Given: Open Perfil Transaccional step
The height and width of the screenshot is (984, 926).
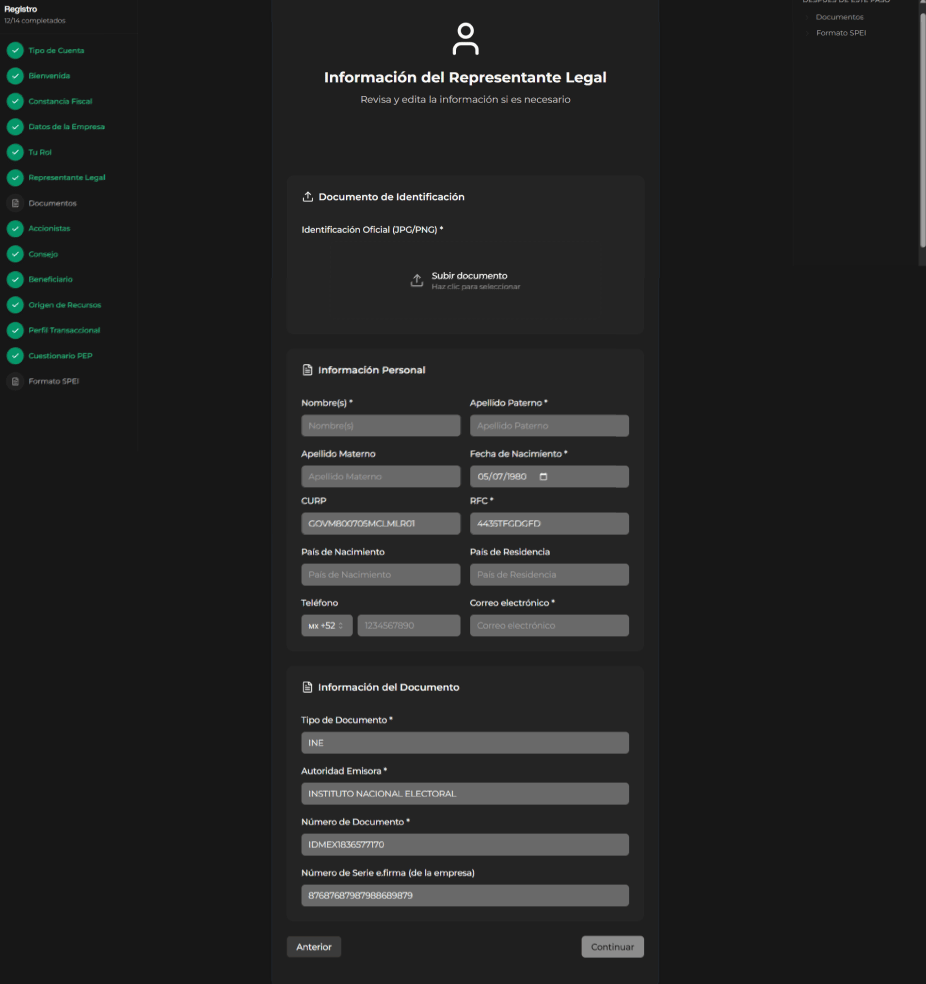Looking at the screenshot, I should pyautogui.click(x=64, y=330).
